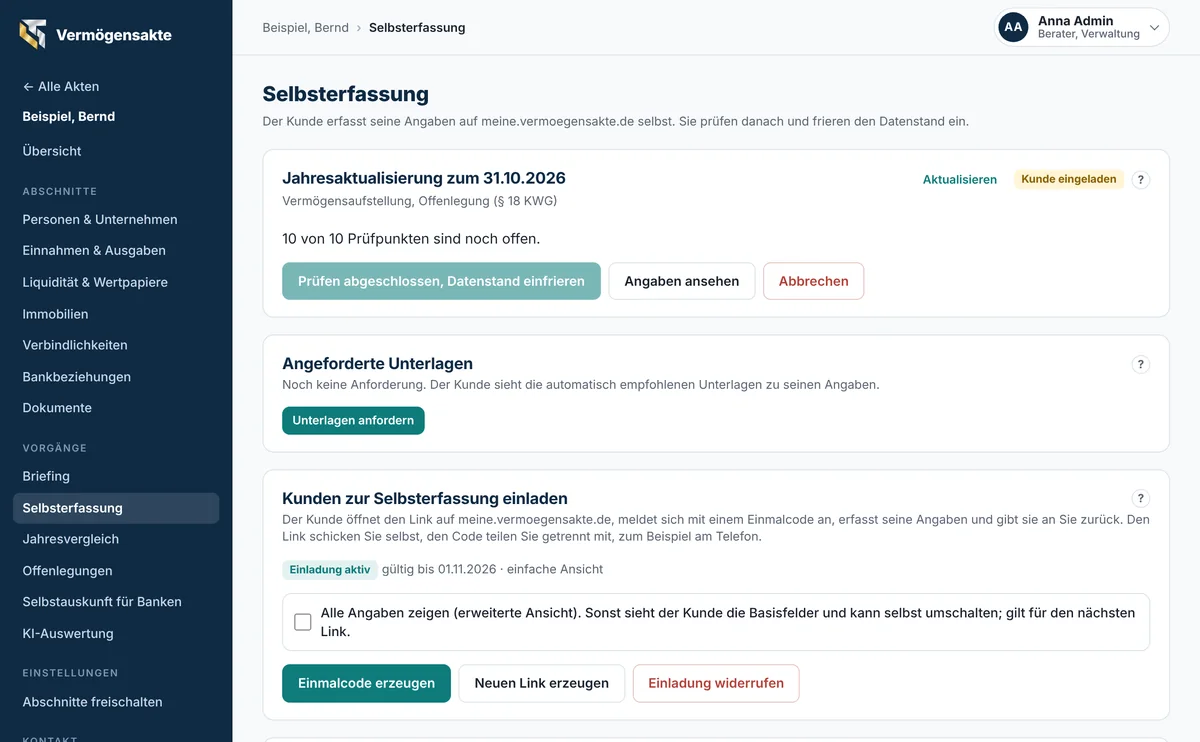Click the Abbrechen button

coord(814,281)
